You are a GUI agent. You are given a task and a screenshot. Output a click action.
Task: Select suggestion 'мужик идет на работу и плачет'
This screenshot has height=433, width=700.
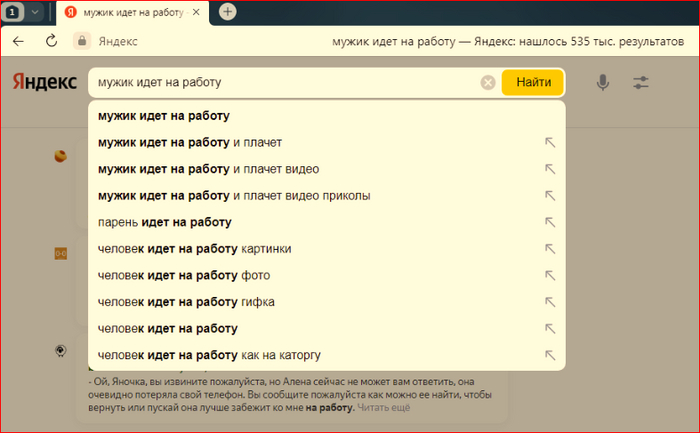click(190, 142)
